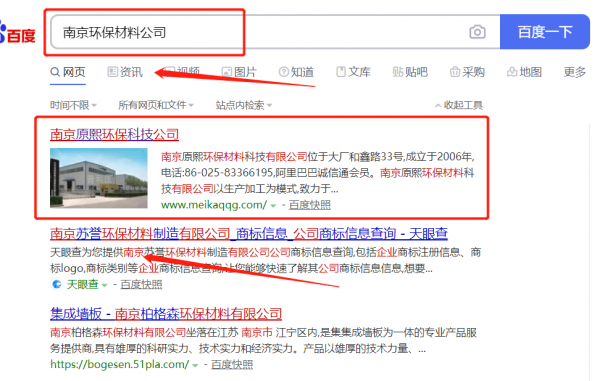This screenshot has height=381, width=600.
Task: Go to the 贴吧 tab
Action: click(410, 72)
